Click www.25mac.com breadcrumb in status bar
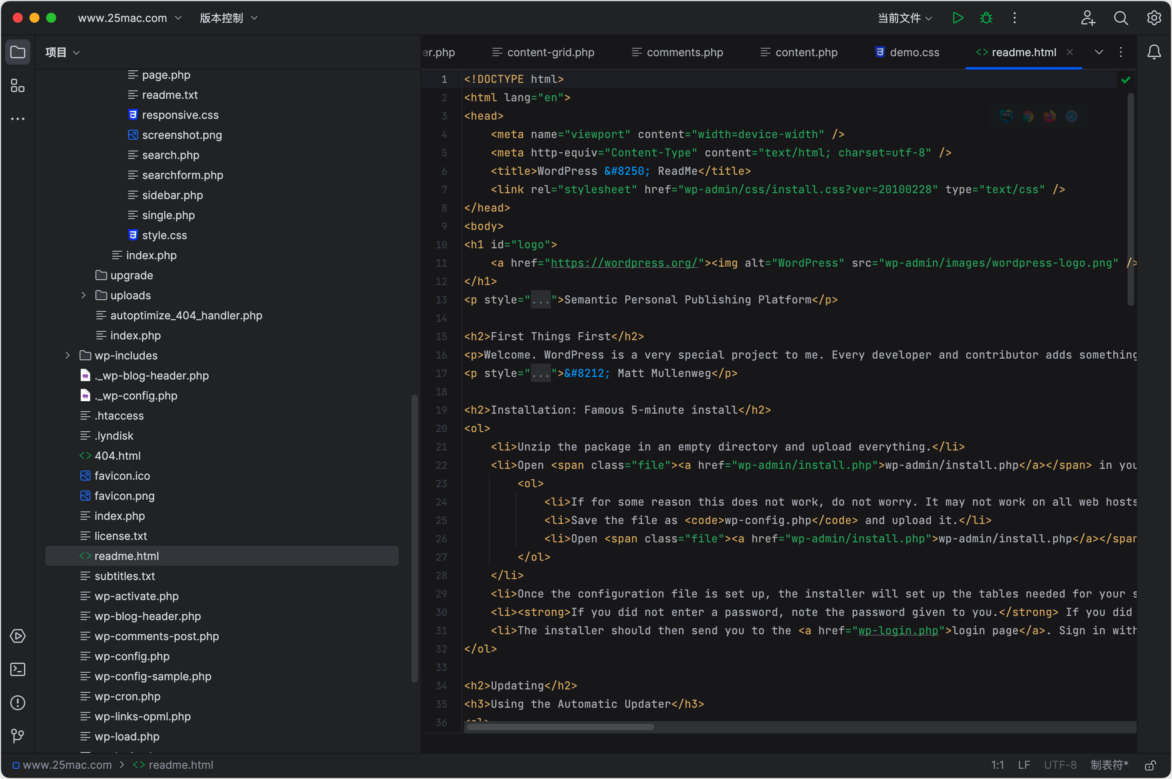This screenshot has height=779, width=1172. click(x=61, y=765)
